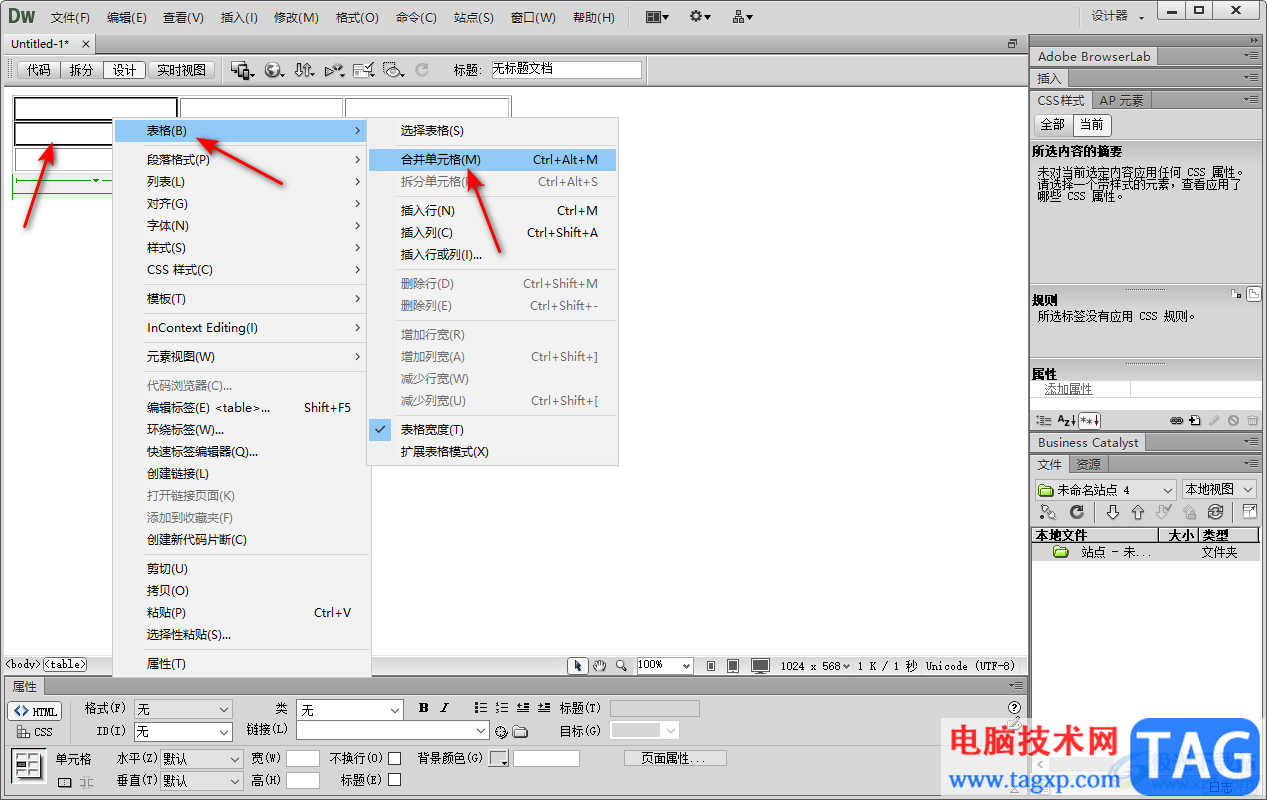Open the 修改(M) menu
1267x800 pixels.
(296, 18)
